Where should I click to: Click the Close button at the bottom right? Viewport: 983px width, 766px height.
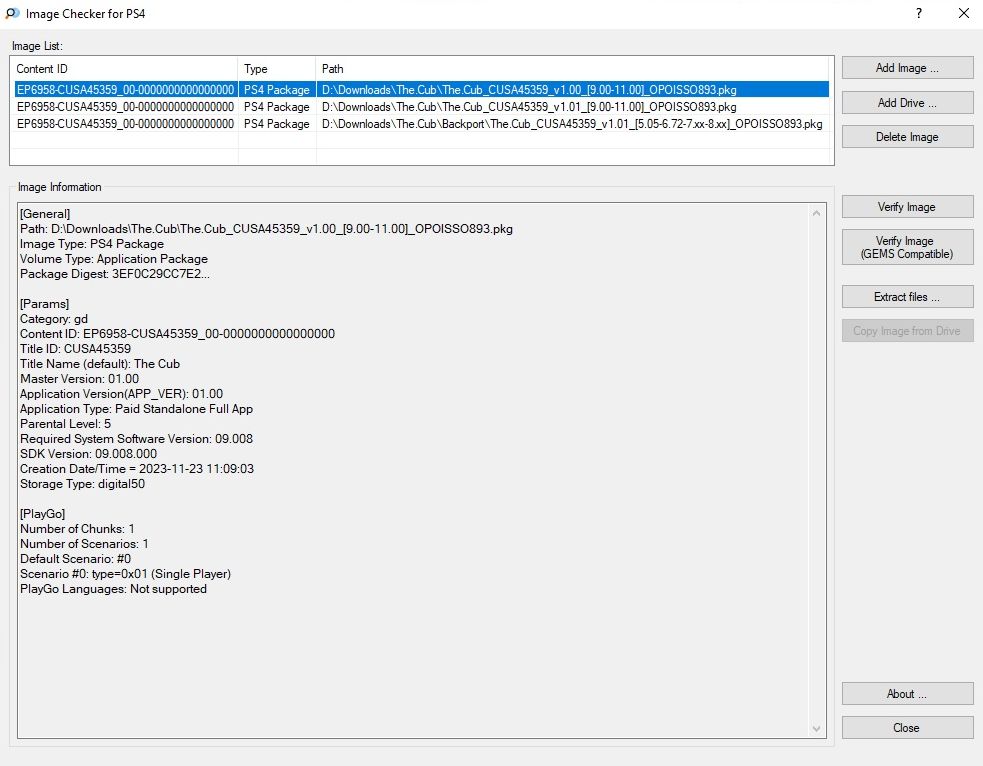tap(907, 728)
